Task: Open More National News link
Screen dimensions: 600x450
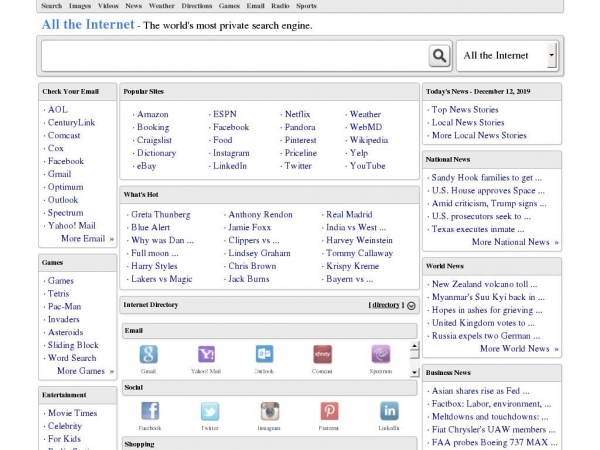Action: click(510, 242)
